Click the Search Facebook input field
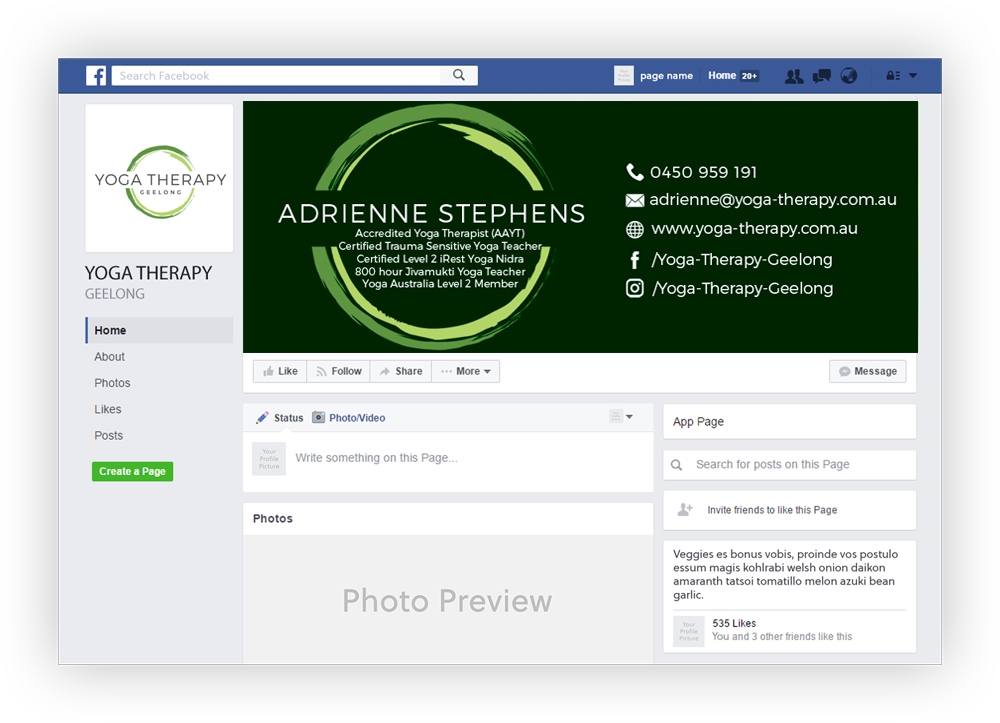 coord(275,75)
